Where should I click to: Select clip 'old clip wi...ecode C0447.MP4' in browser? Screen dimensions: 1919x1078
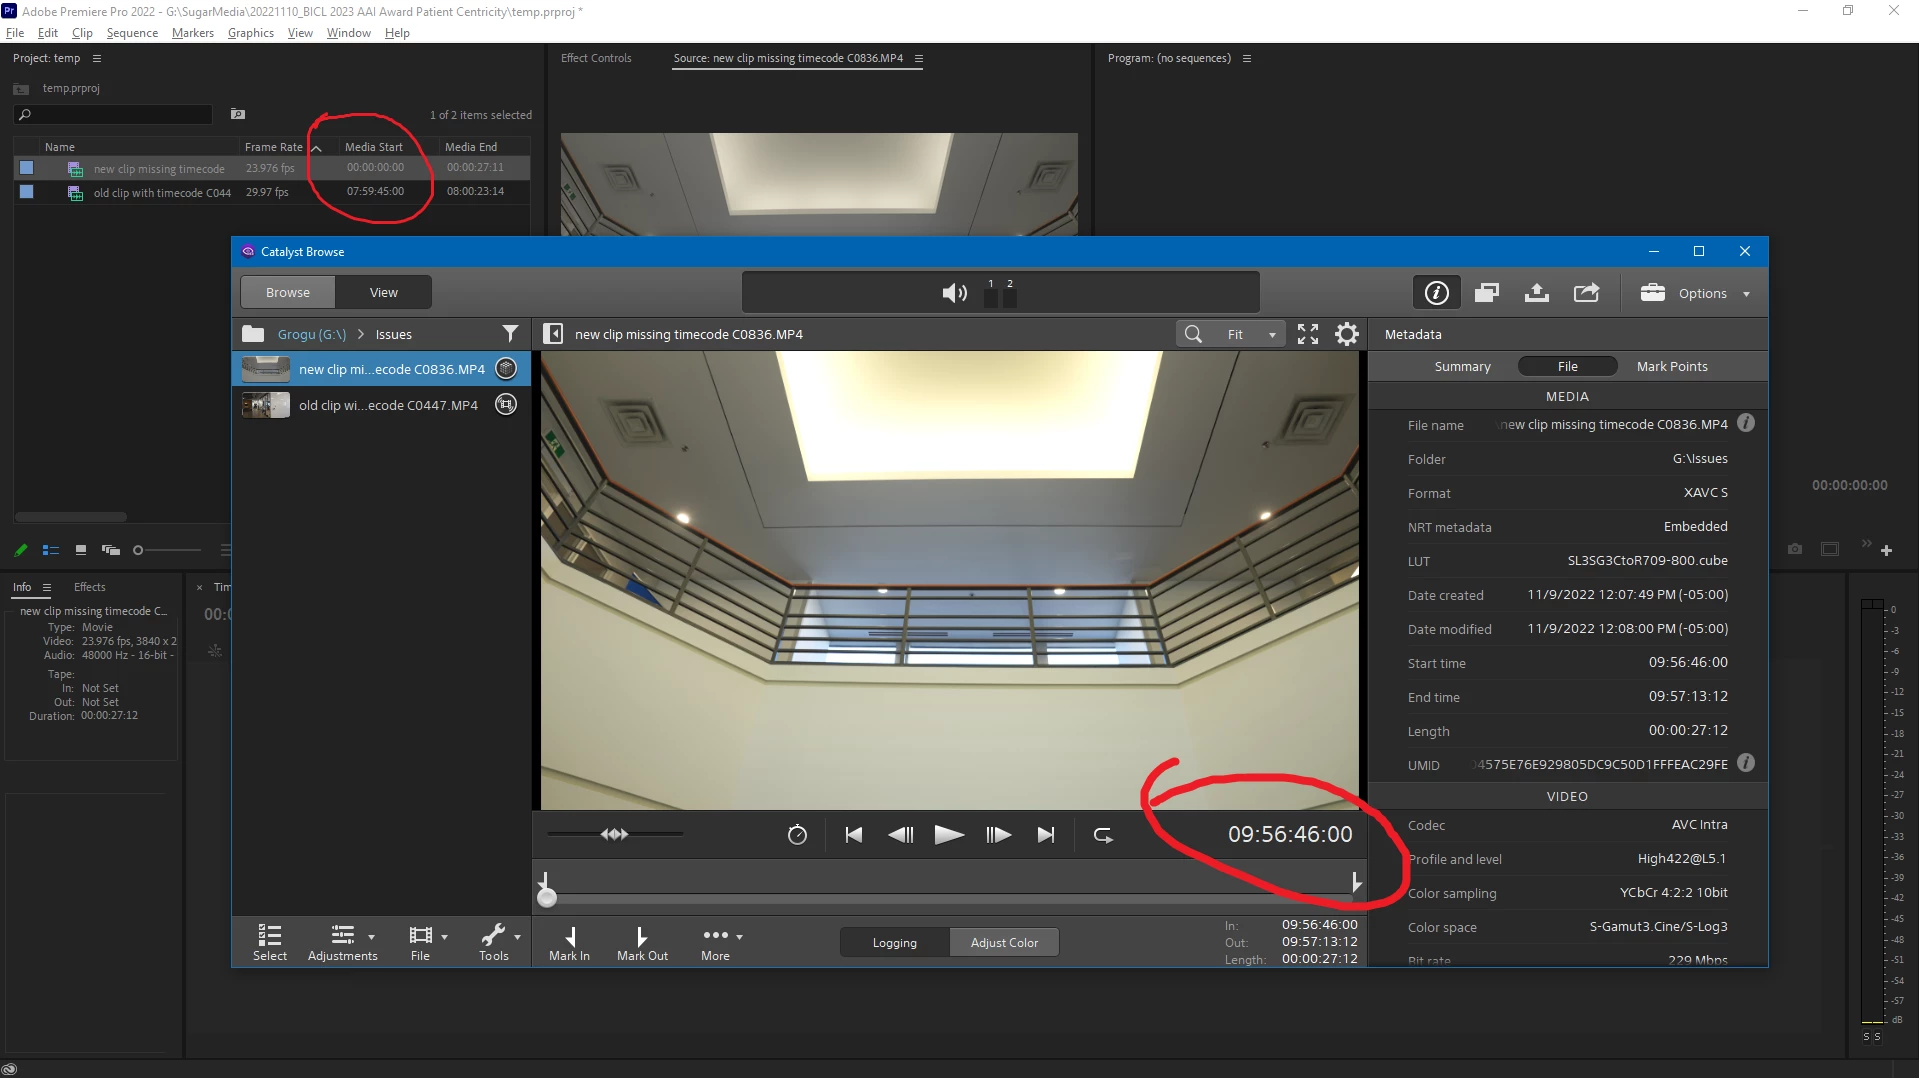(x=381, y=405)
